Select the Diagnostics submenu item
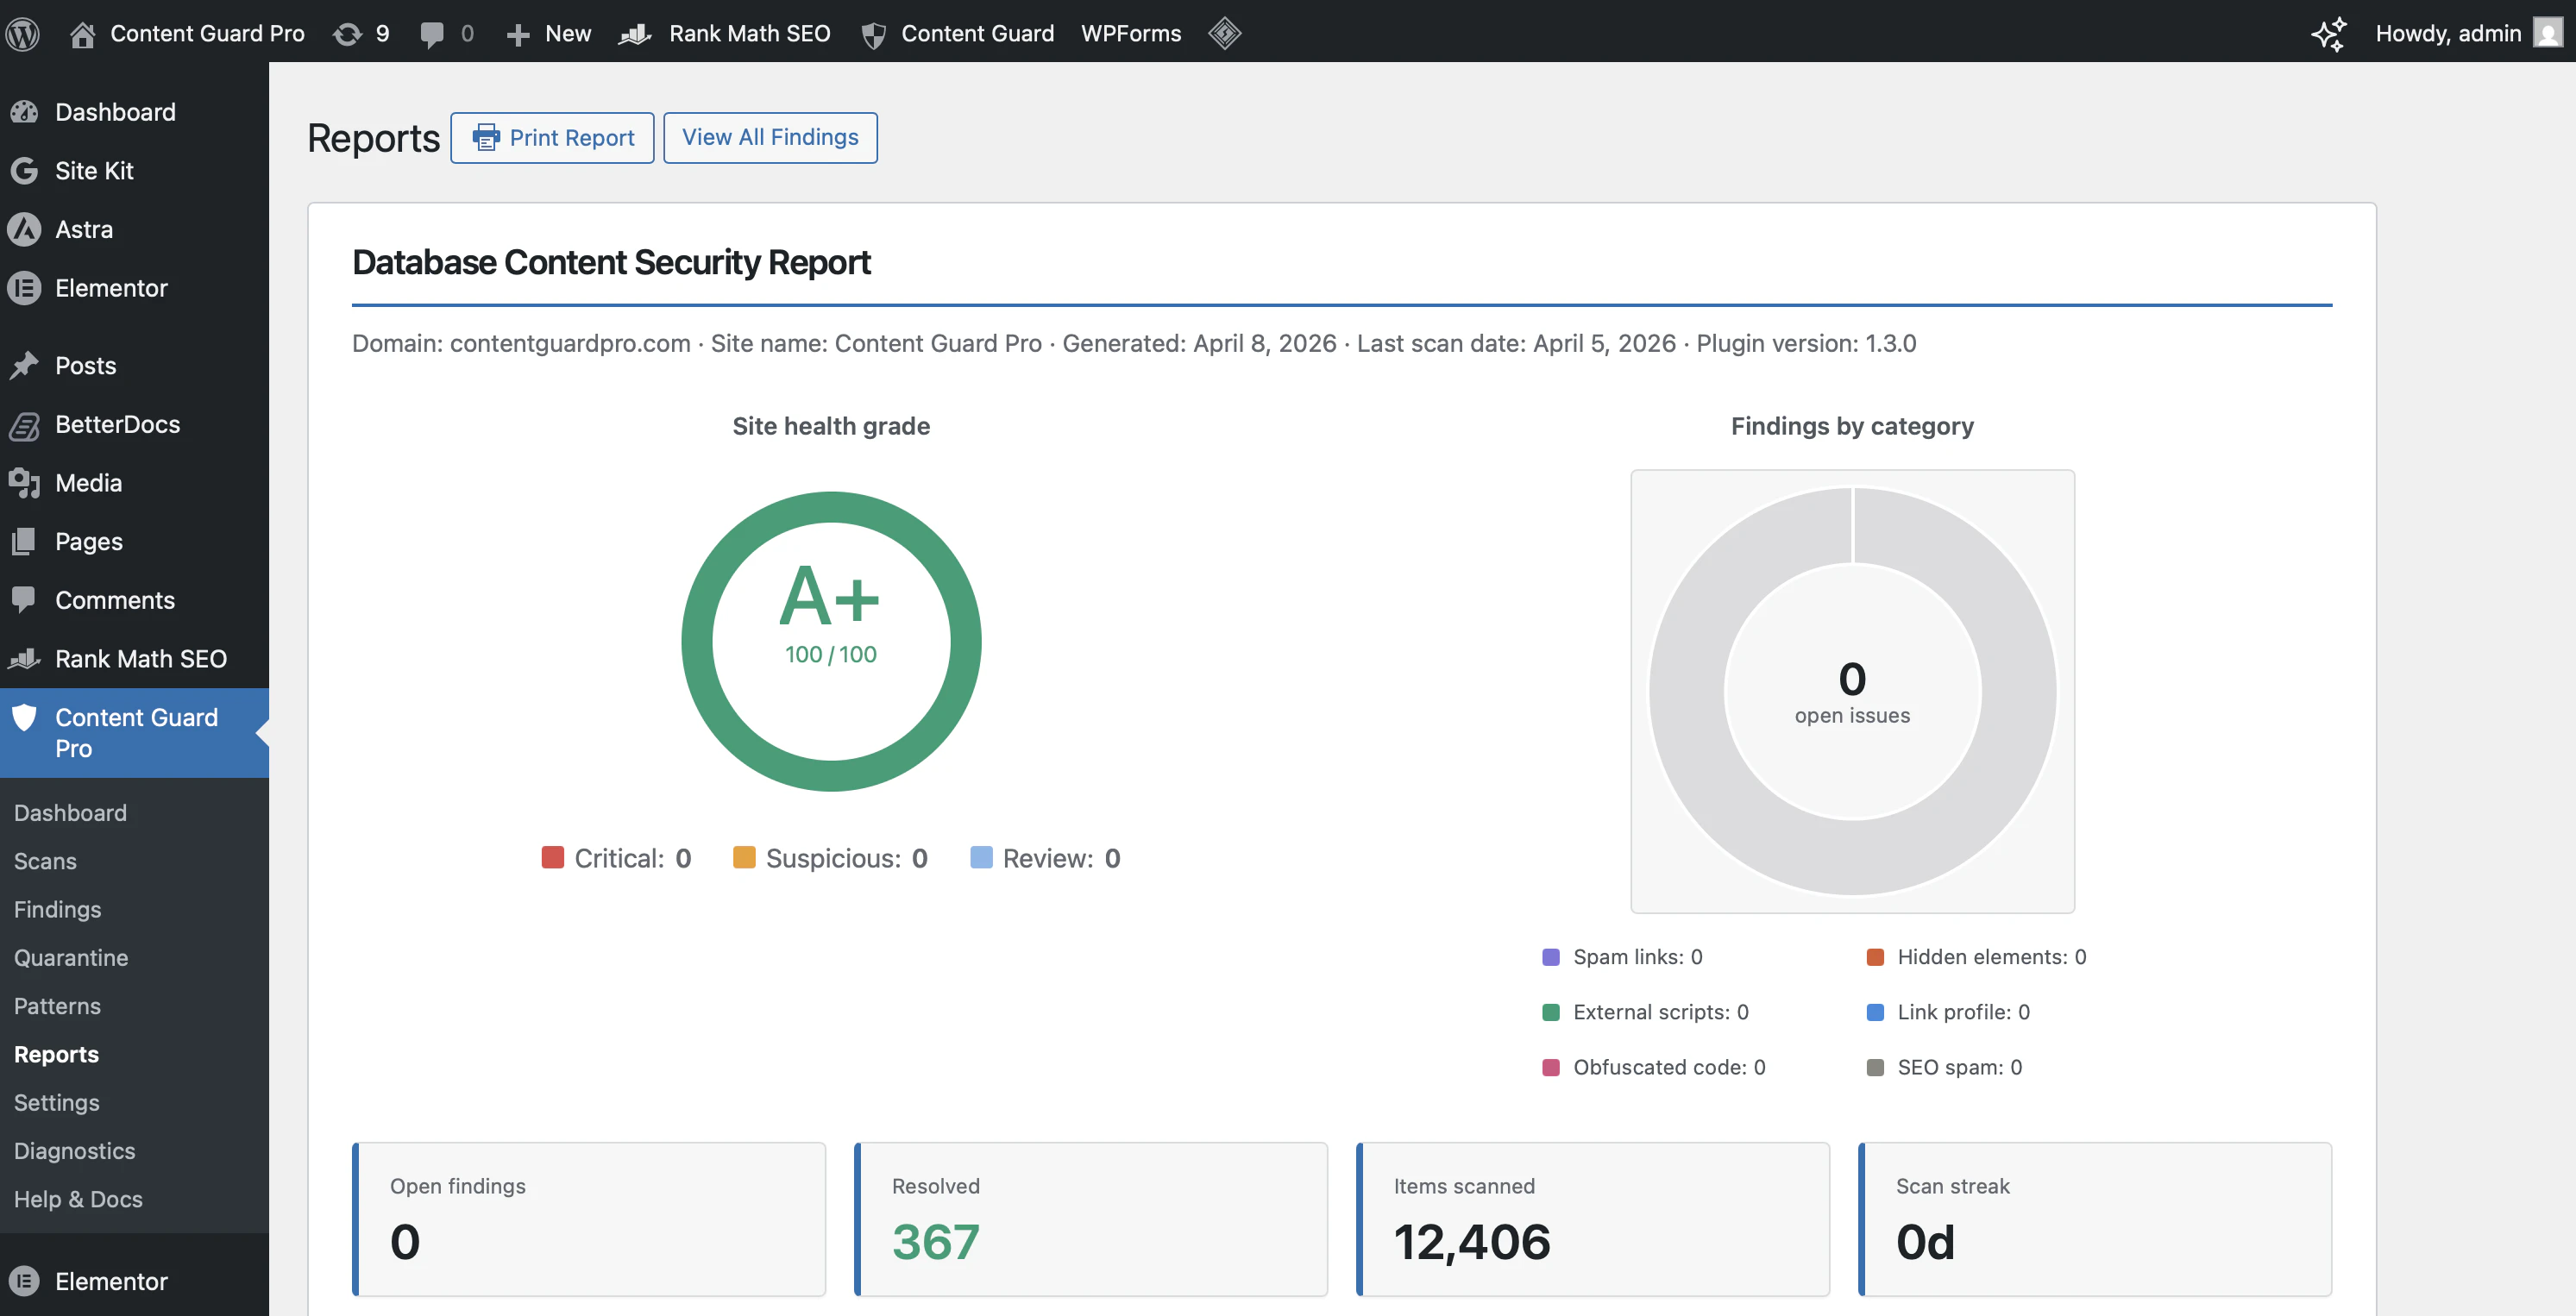The width and height of the screenshot is (2576, 1316). [x=74, y=1151]
